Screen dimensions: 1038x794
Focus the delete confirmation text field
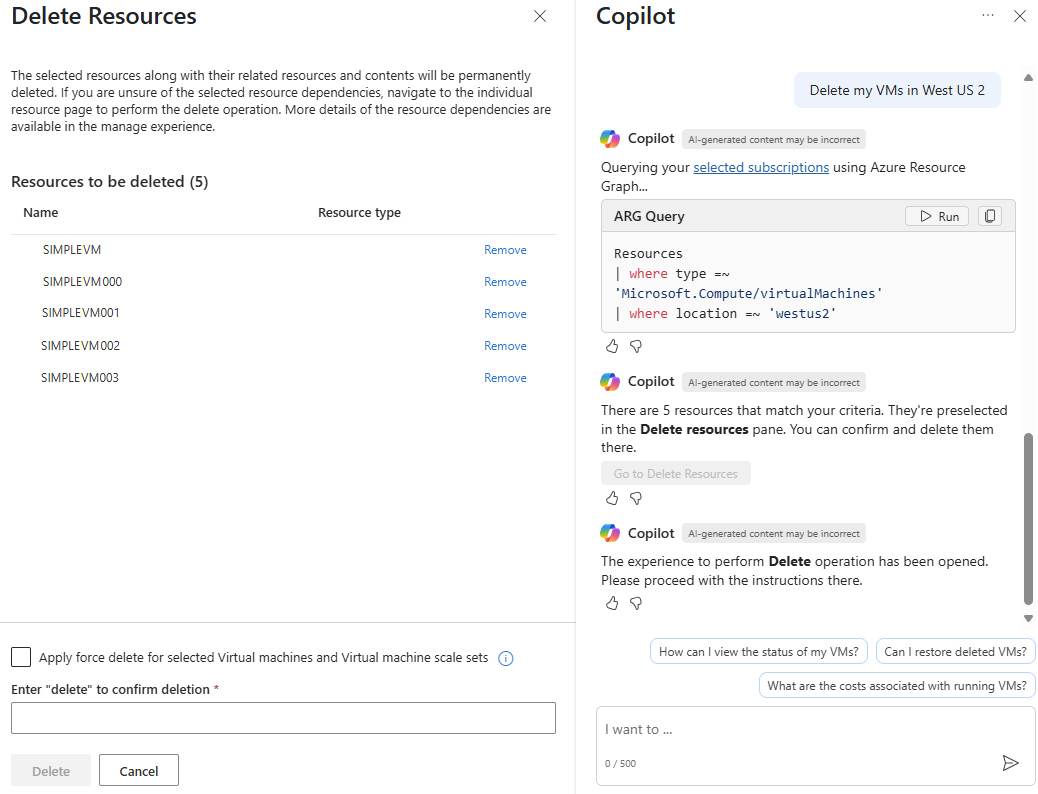283,718
